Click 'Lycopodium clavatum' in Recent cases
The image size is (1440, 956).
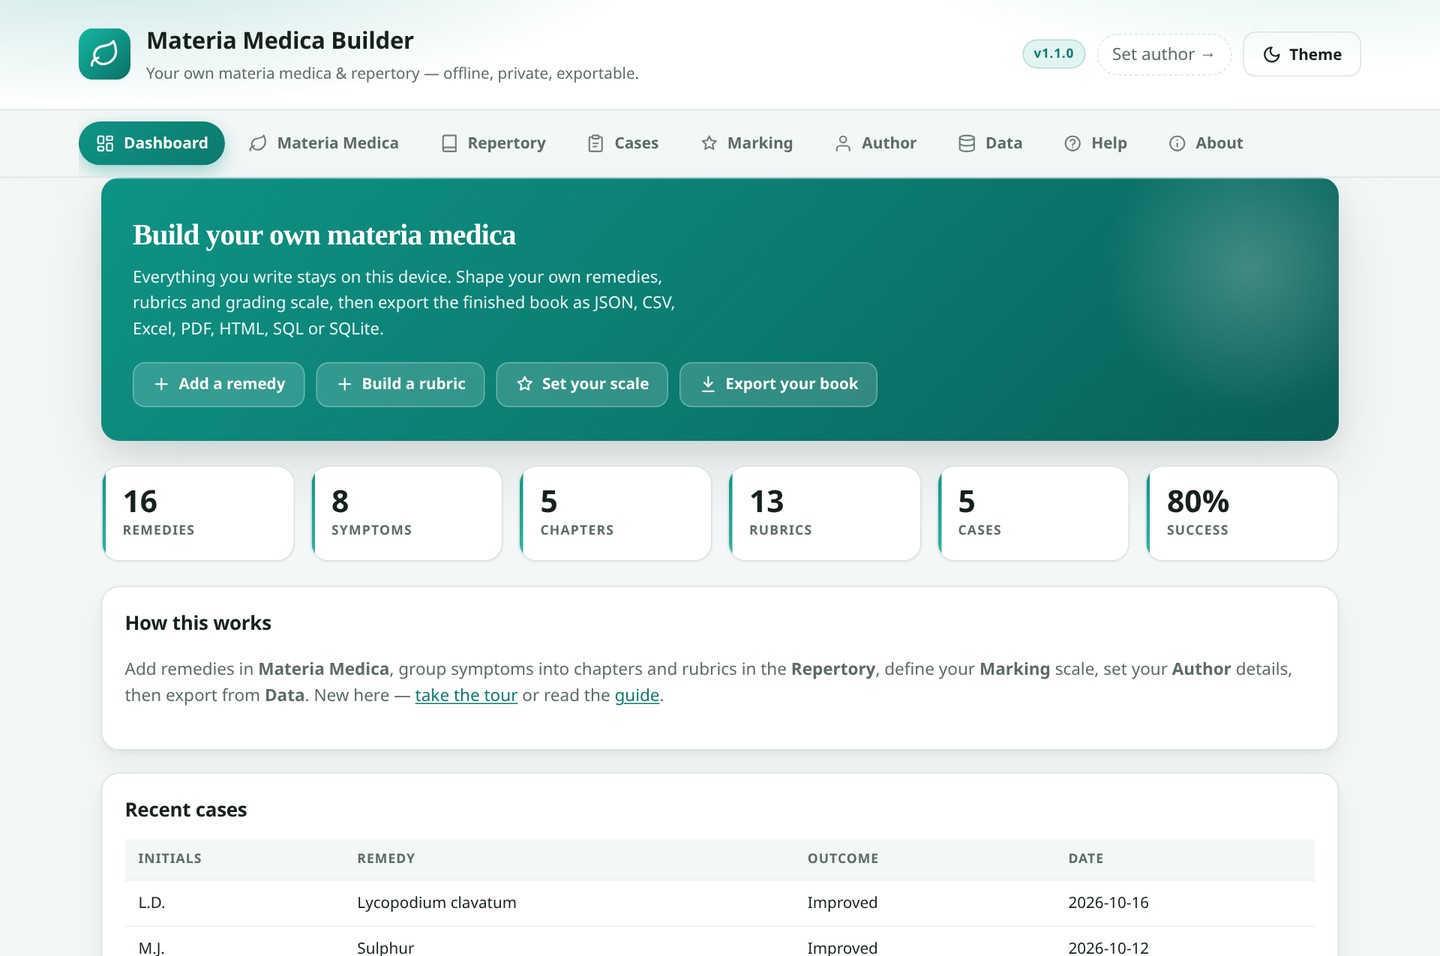tap(437, 902)
